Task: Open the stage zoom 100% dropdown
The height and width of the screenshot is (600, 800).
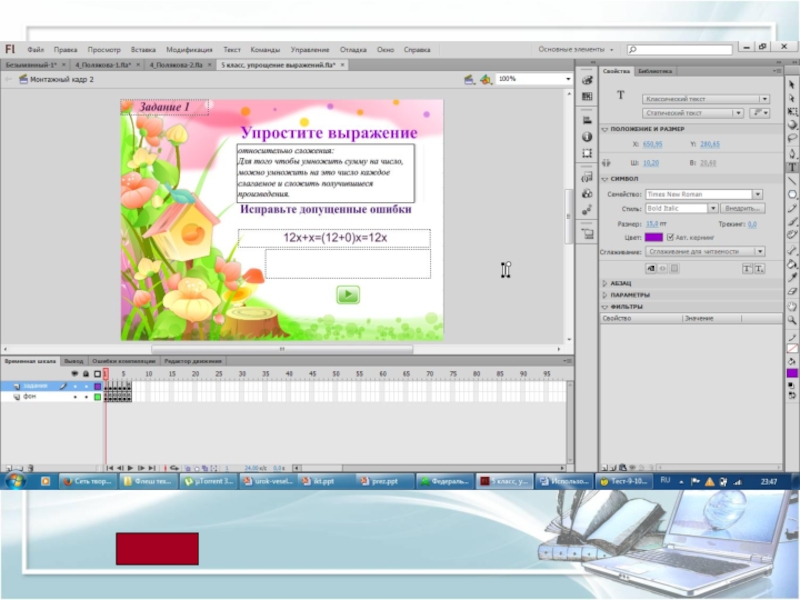Action: 566,79
